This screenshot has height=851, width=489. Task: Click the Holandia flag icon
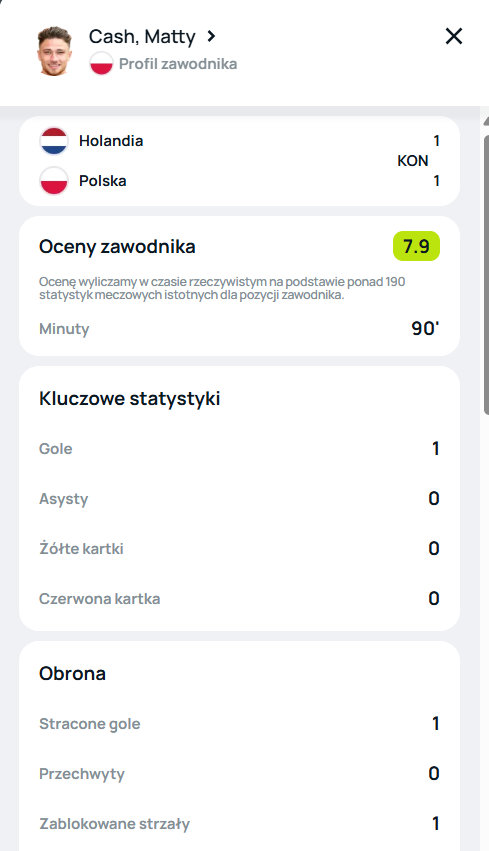tap(54, 141)
